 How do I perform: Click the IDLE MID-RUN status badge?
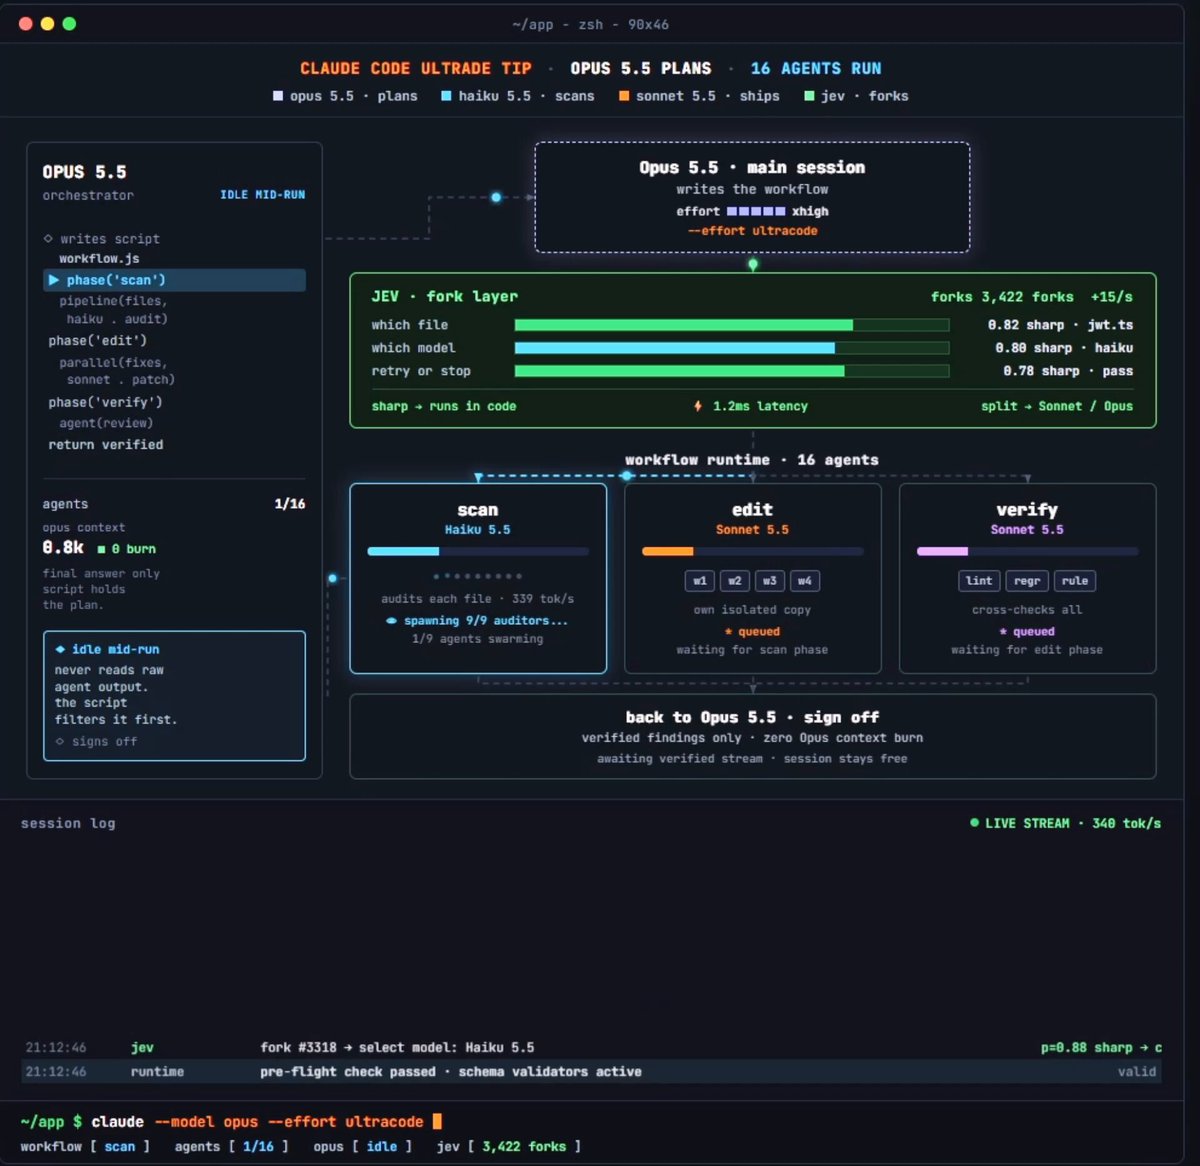pyautogui.click(x=263, y=195)
